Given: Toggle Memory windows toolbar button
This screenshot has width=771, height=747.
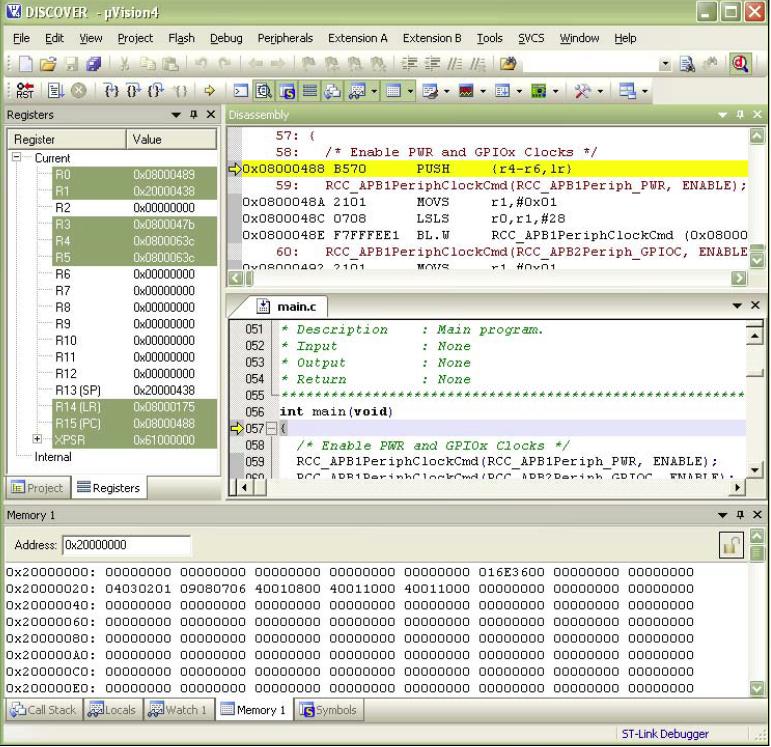Looking at the screenshot, I should click(x=394, y=91).
